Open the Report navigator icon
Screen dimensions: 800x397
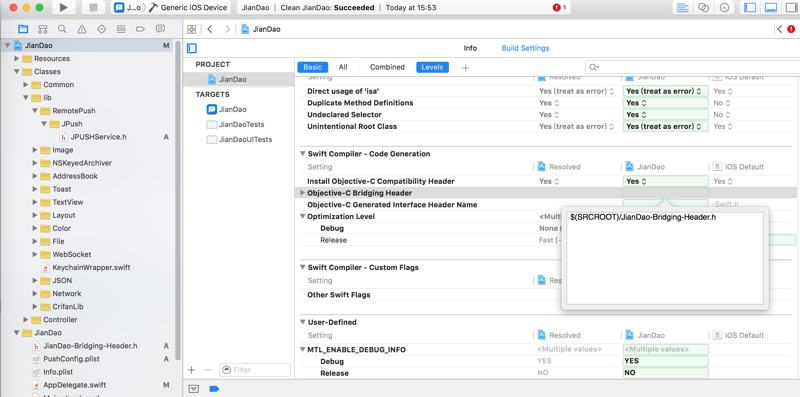pos(160,29)
